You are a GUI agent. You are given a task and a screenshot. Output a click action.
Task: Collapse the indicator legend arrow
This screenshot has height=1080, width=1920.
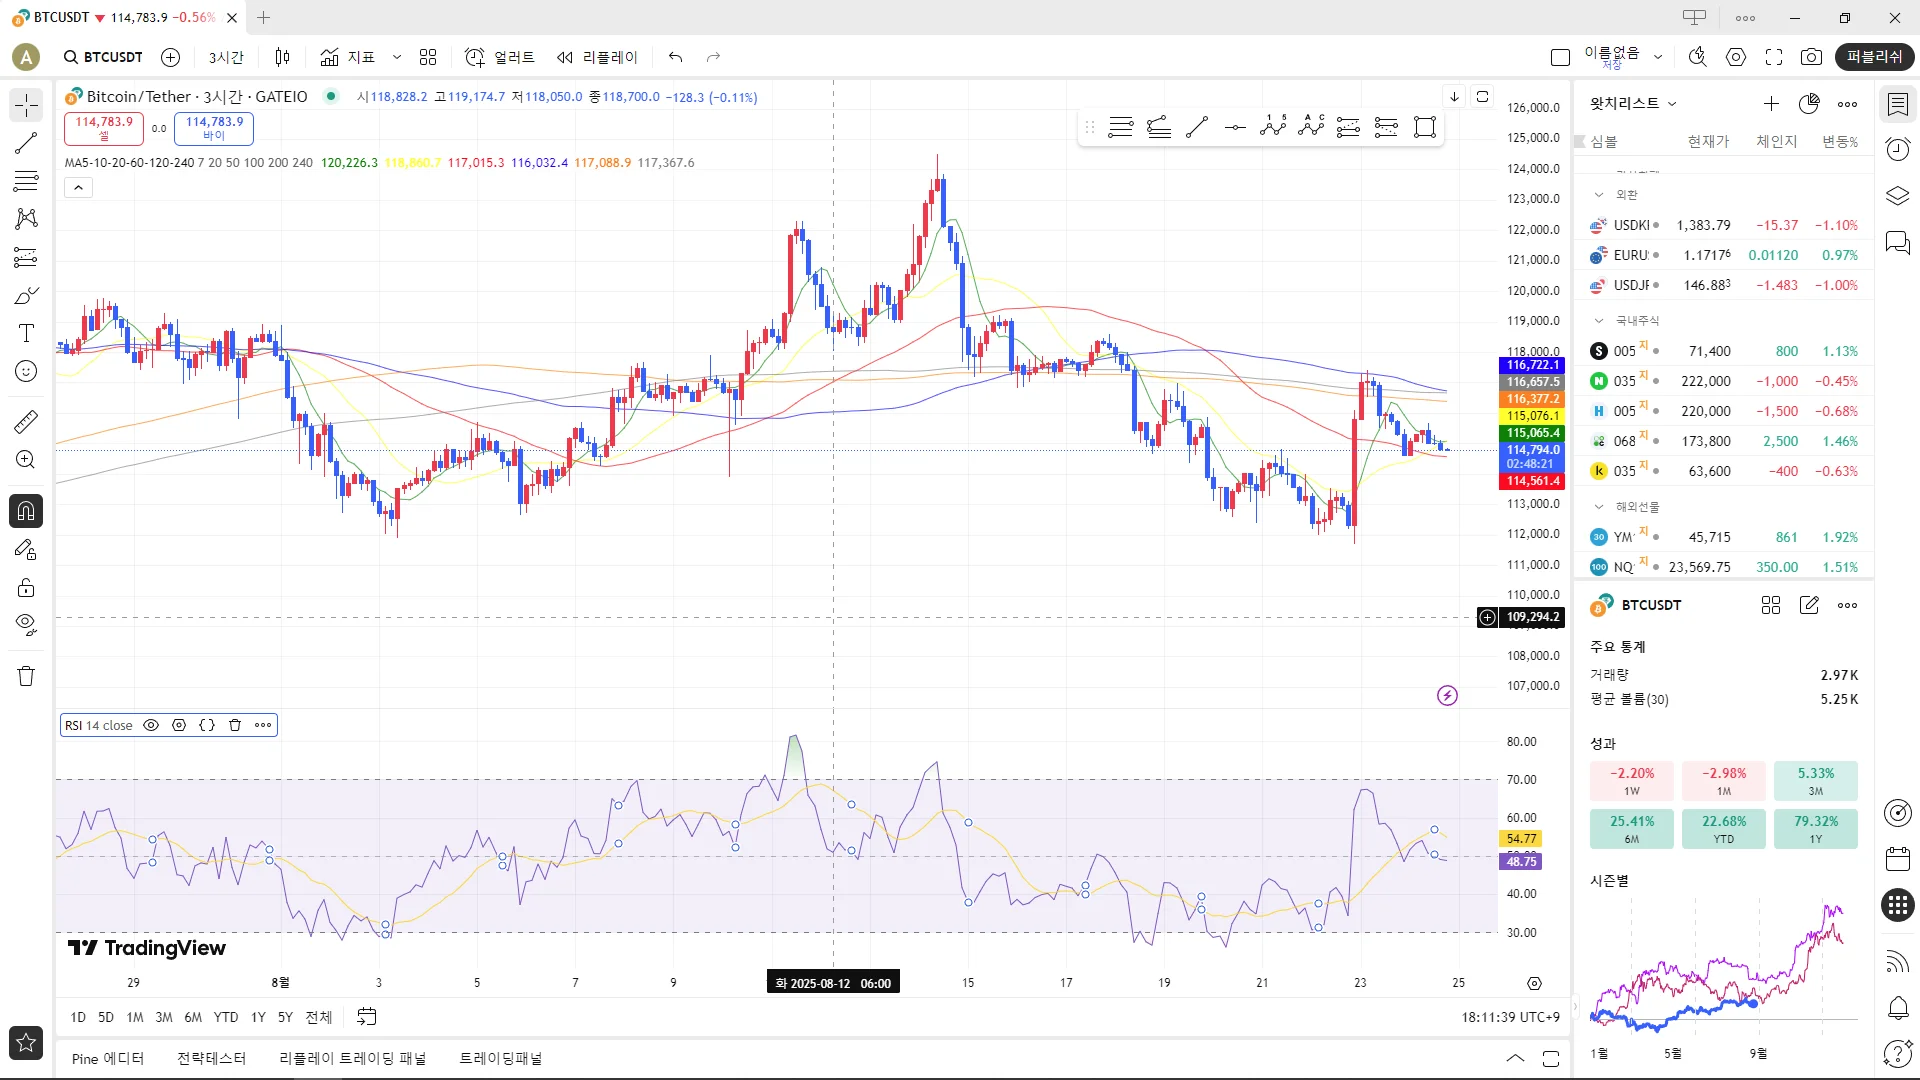click(x=78, y=187)
